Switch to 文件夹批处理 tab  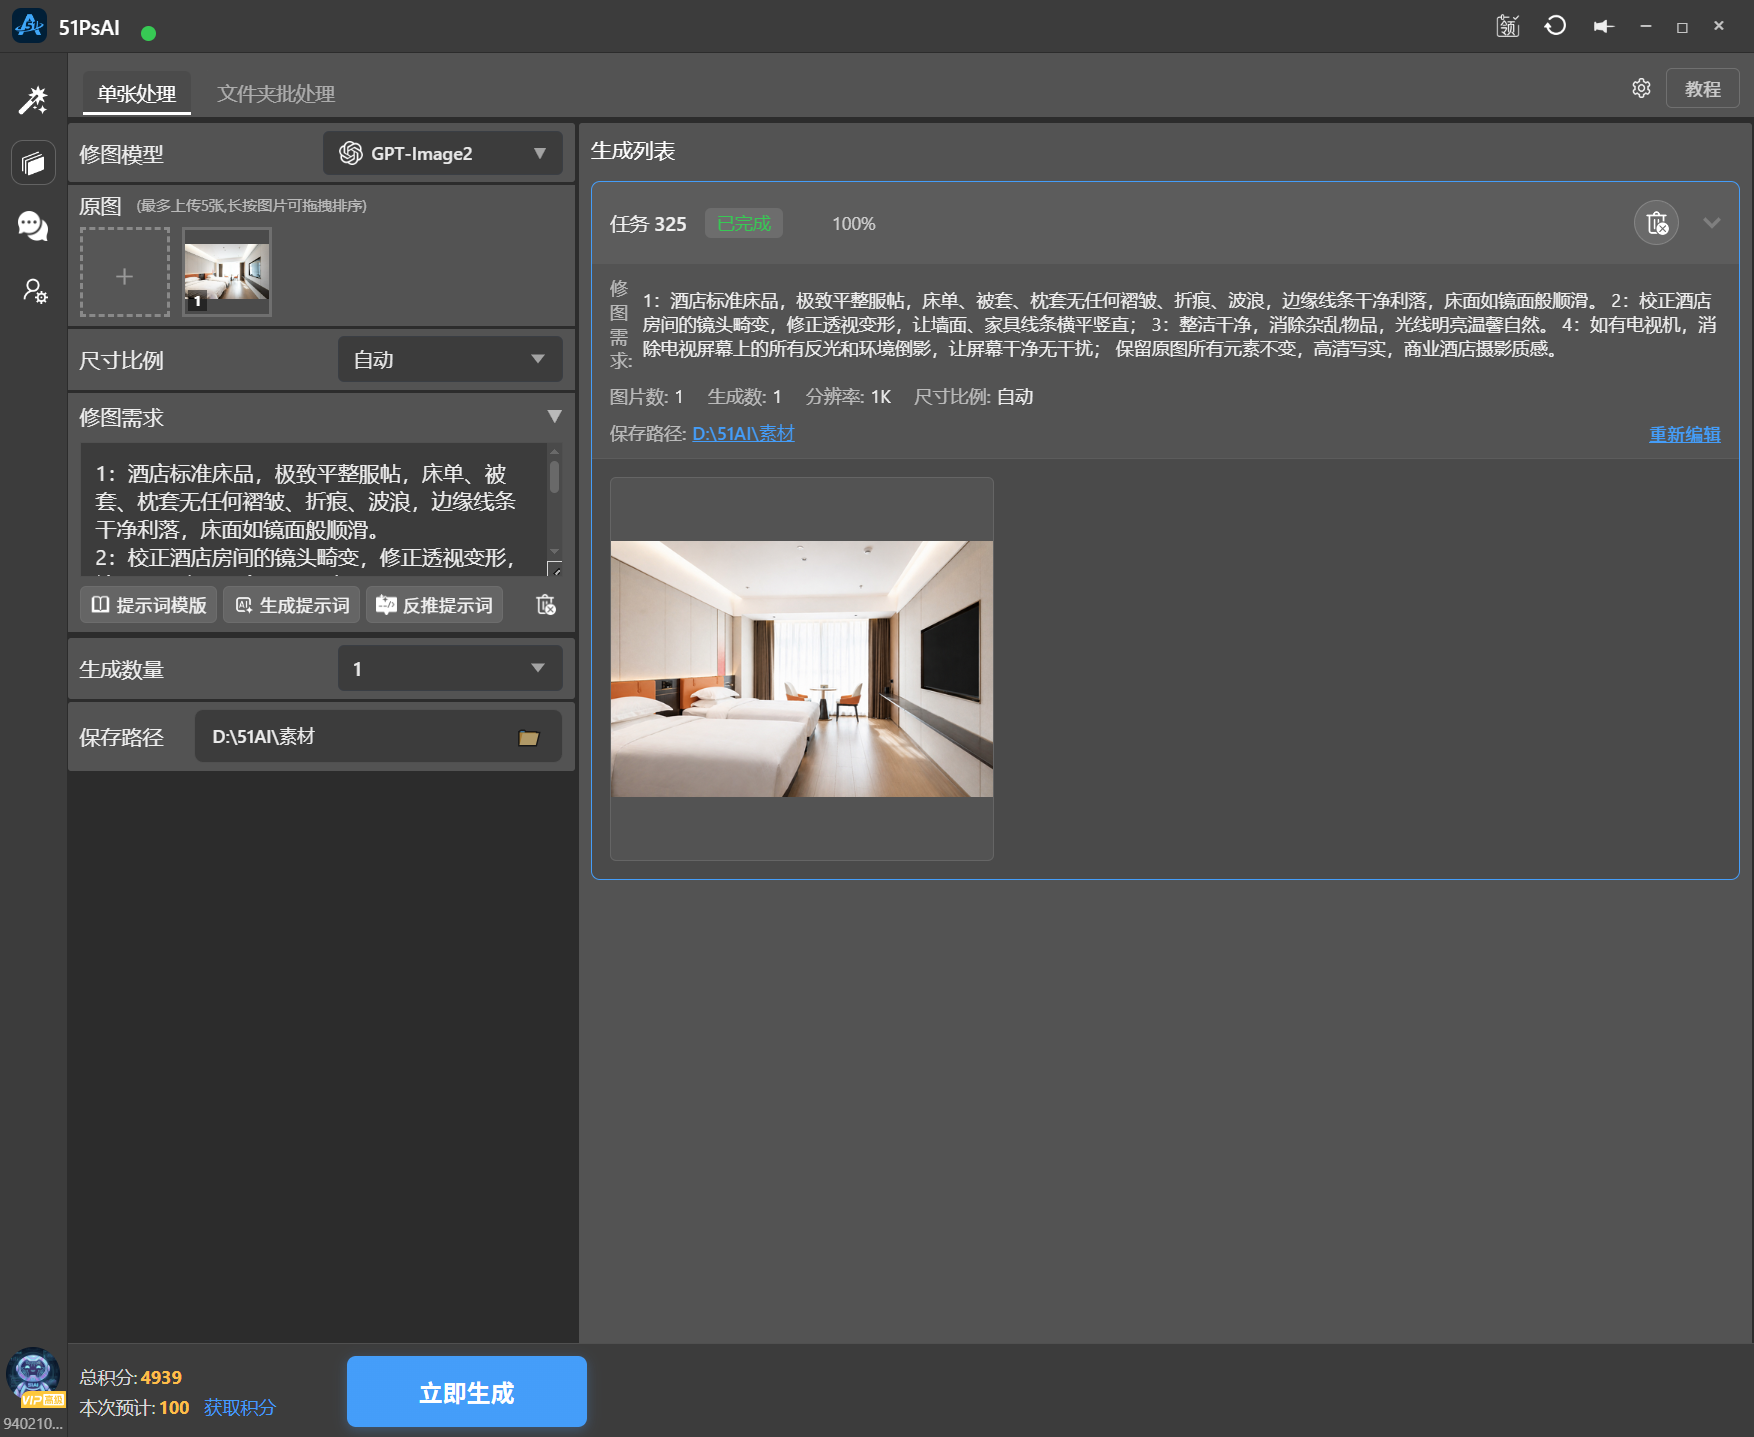pos(276,93)
